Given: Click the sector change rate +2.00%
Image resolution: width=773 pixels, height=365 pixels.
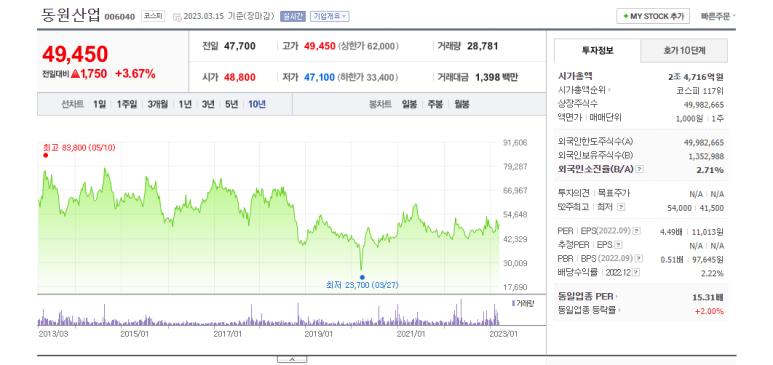Looking at the screenshot, I should click(x=709, y=311).
